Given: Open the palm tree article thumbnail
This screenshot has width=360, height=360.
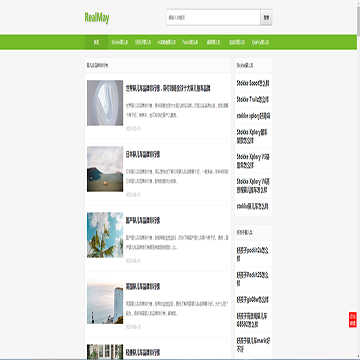Looking at the screenshot, I should point(105,235).
